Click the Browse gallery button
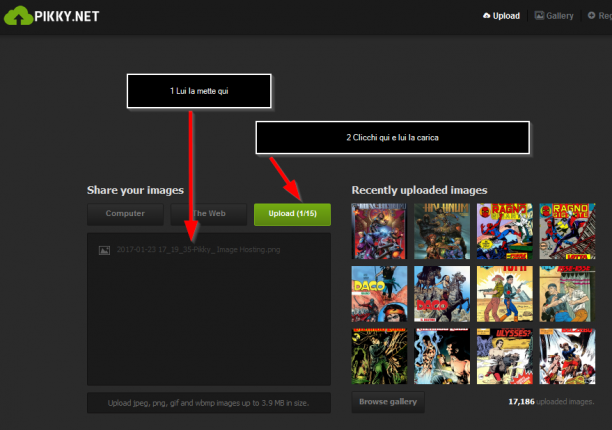This screenshot has width=612, height=430. coord(388,402)
